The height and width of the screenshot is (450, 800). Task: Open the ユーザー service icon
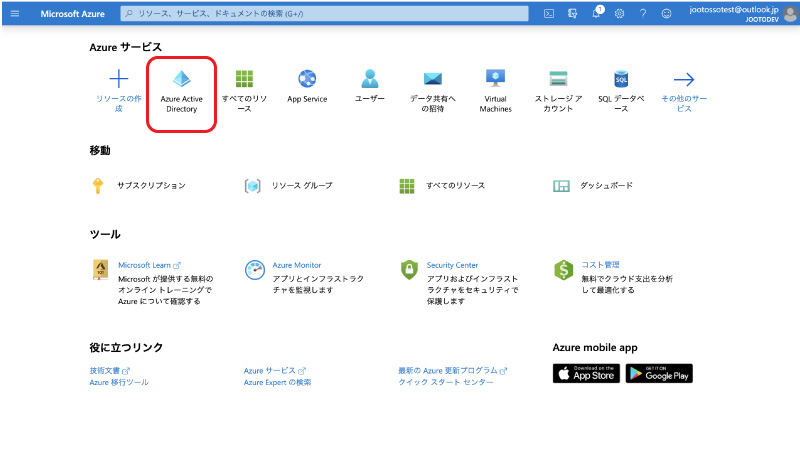[x=370, y=79]
